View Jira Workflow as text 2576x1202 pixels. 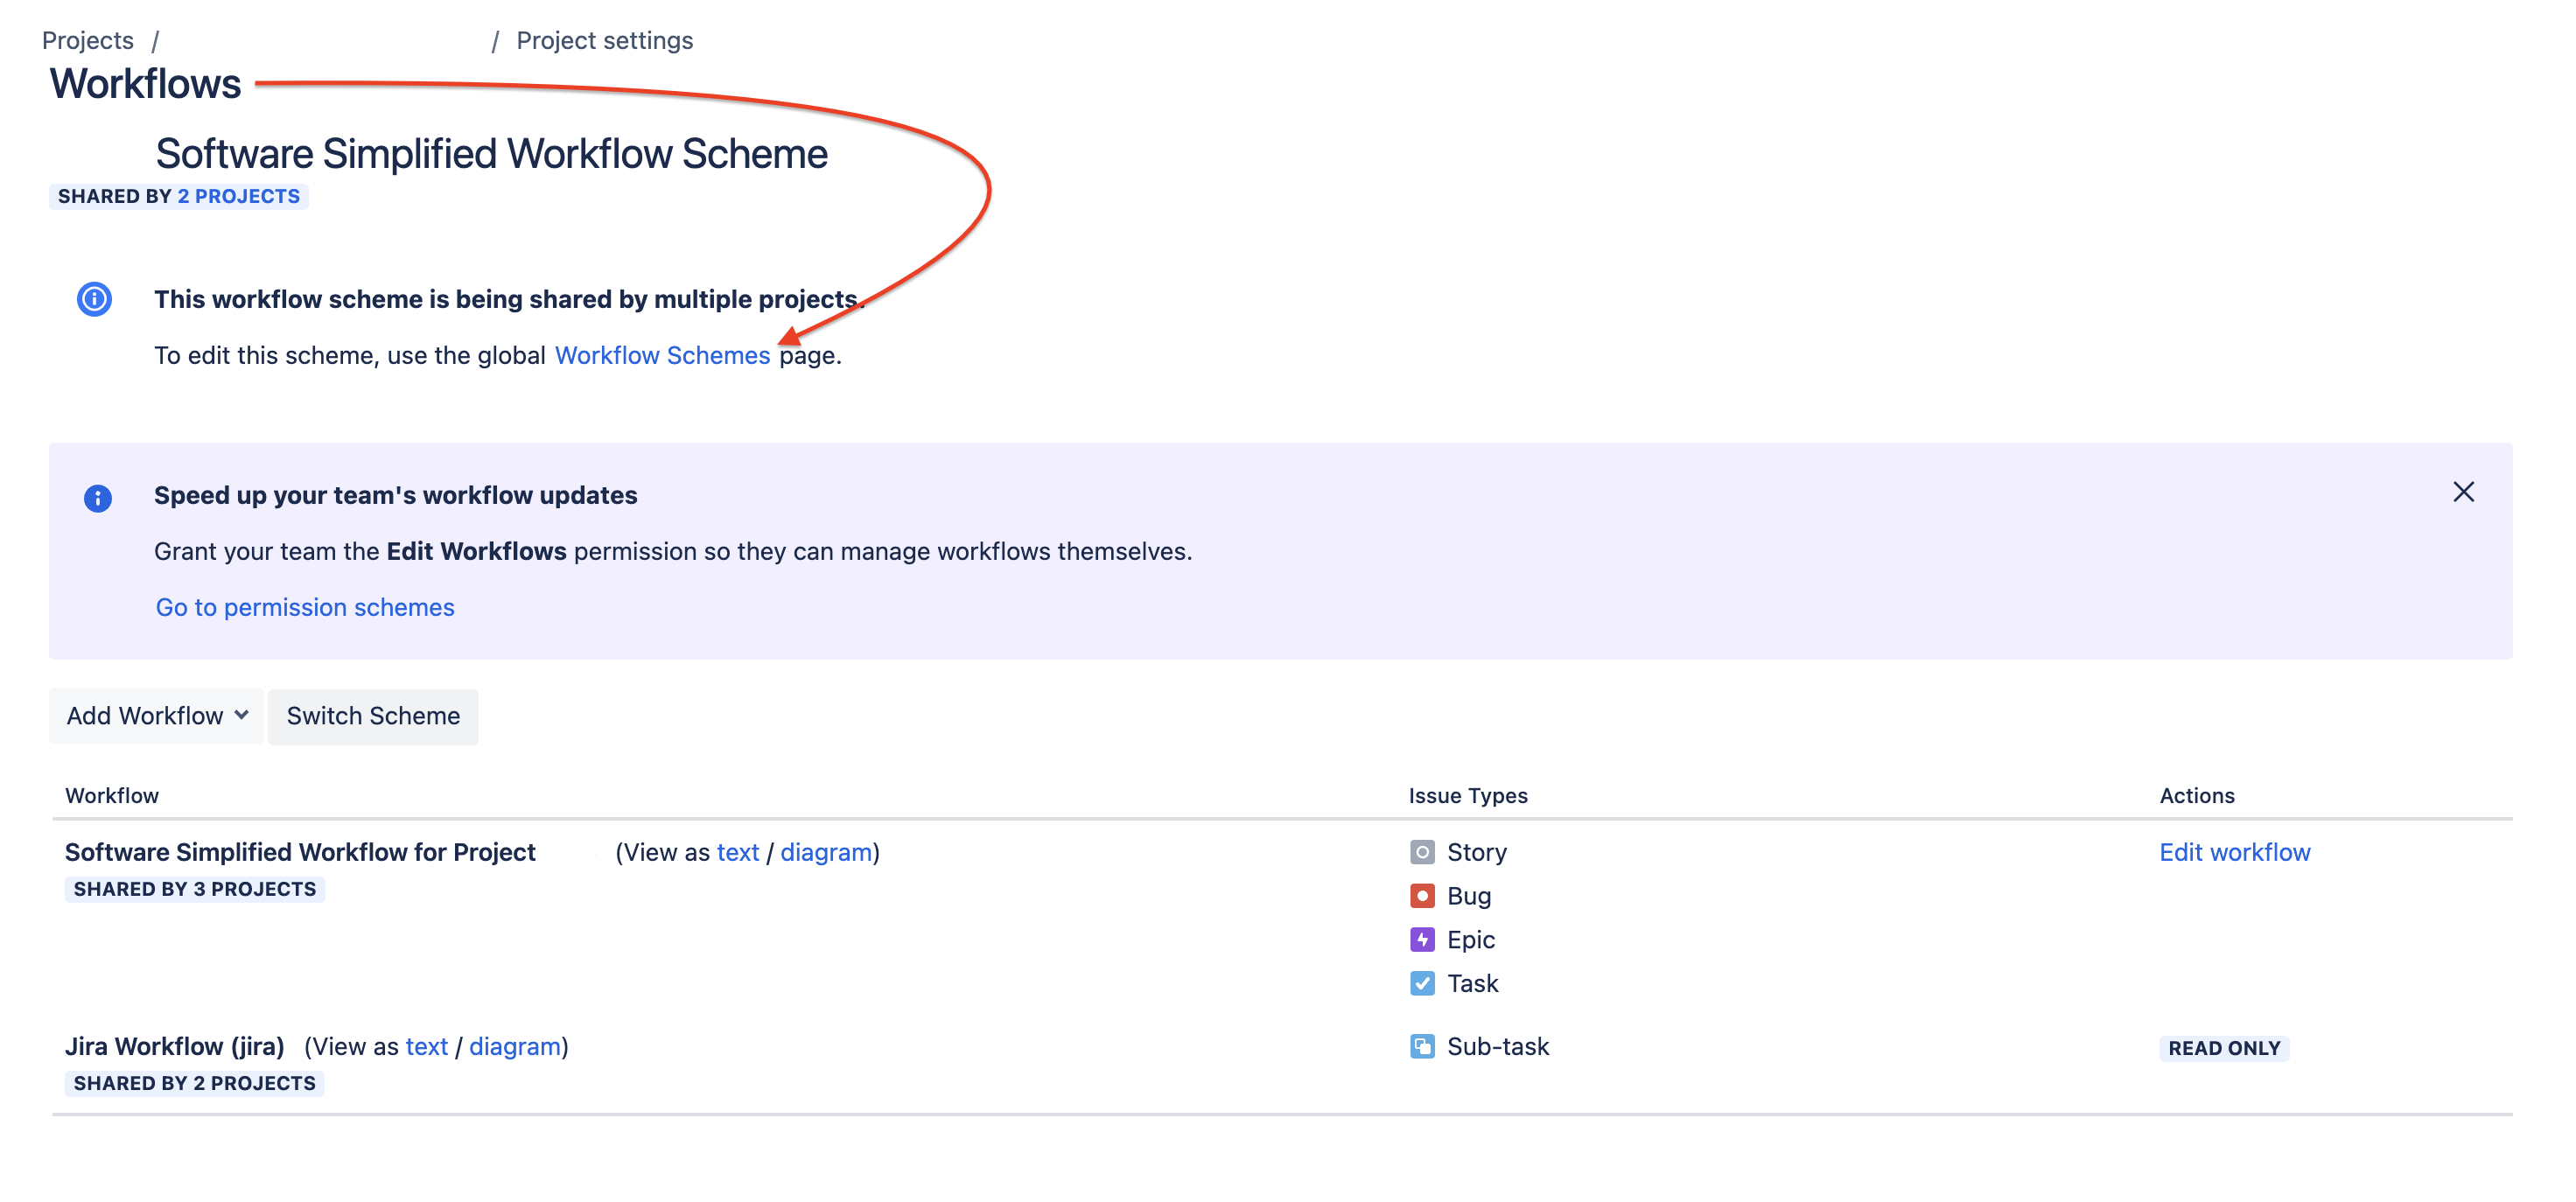click(x=427, y=1046)
